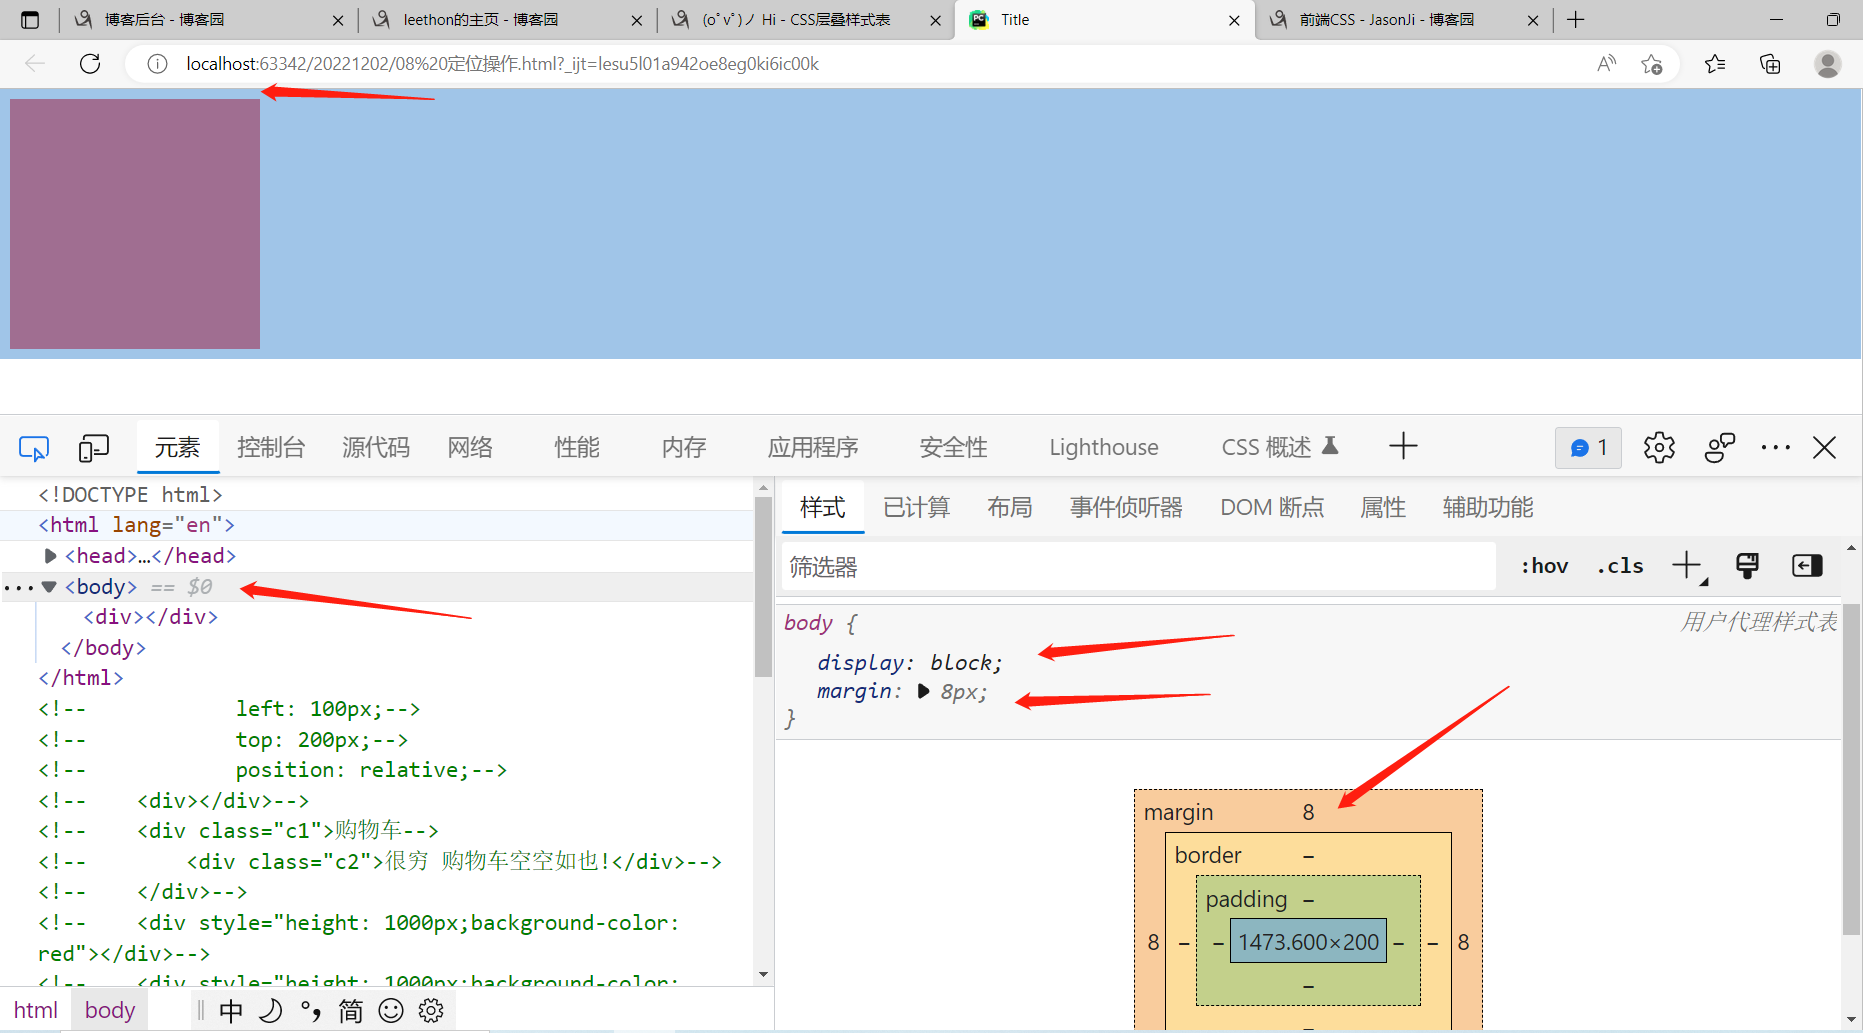This screenshot has width=1863, height=1033.
Task: Open the IME settings gear icon
Action: tap(431, 1011)
